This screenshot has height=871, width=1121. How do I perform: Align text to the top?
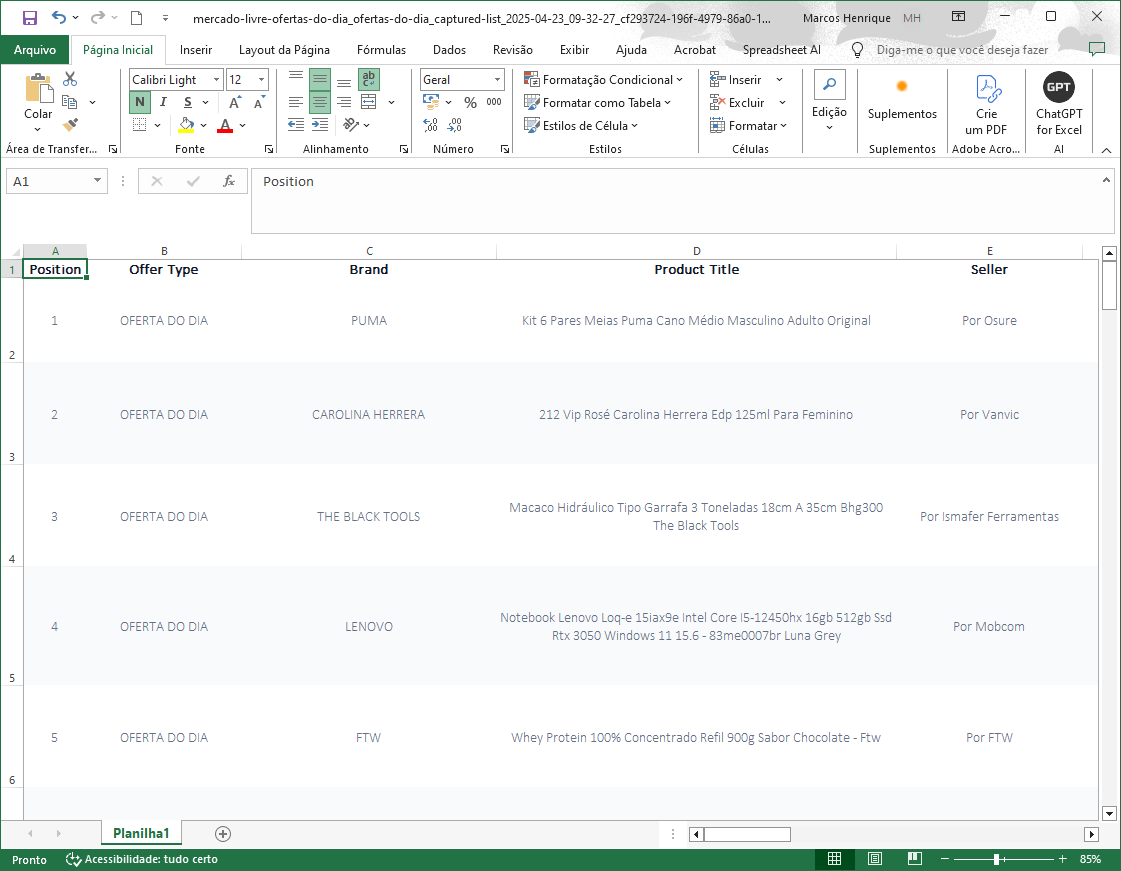pyautogui.click(x=295, y=79)
